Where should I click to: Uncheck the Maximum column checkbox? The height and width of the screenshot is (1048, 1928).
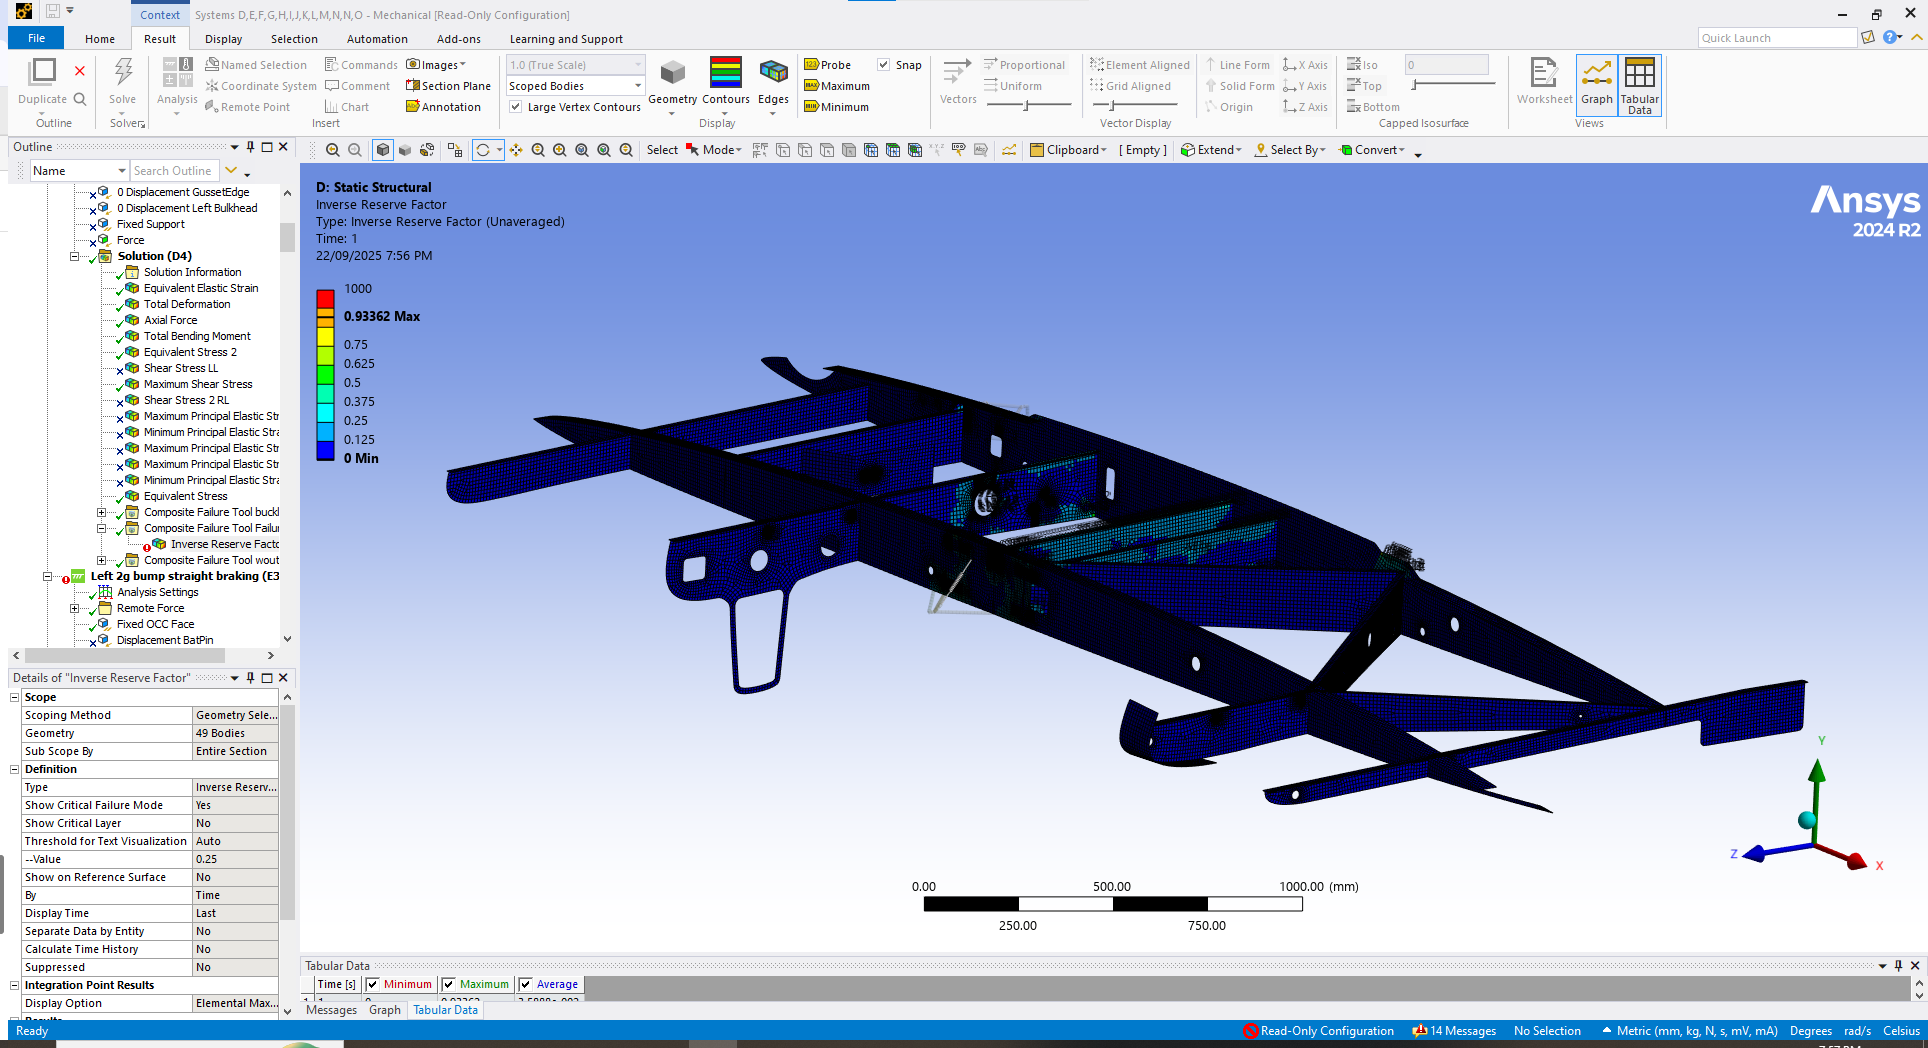coord(449,984)
